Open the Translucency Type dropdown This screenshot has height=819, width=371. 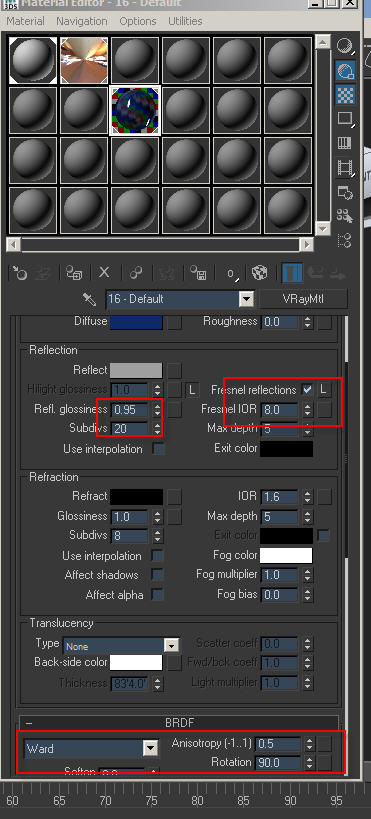pos(121,646)
